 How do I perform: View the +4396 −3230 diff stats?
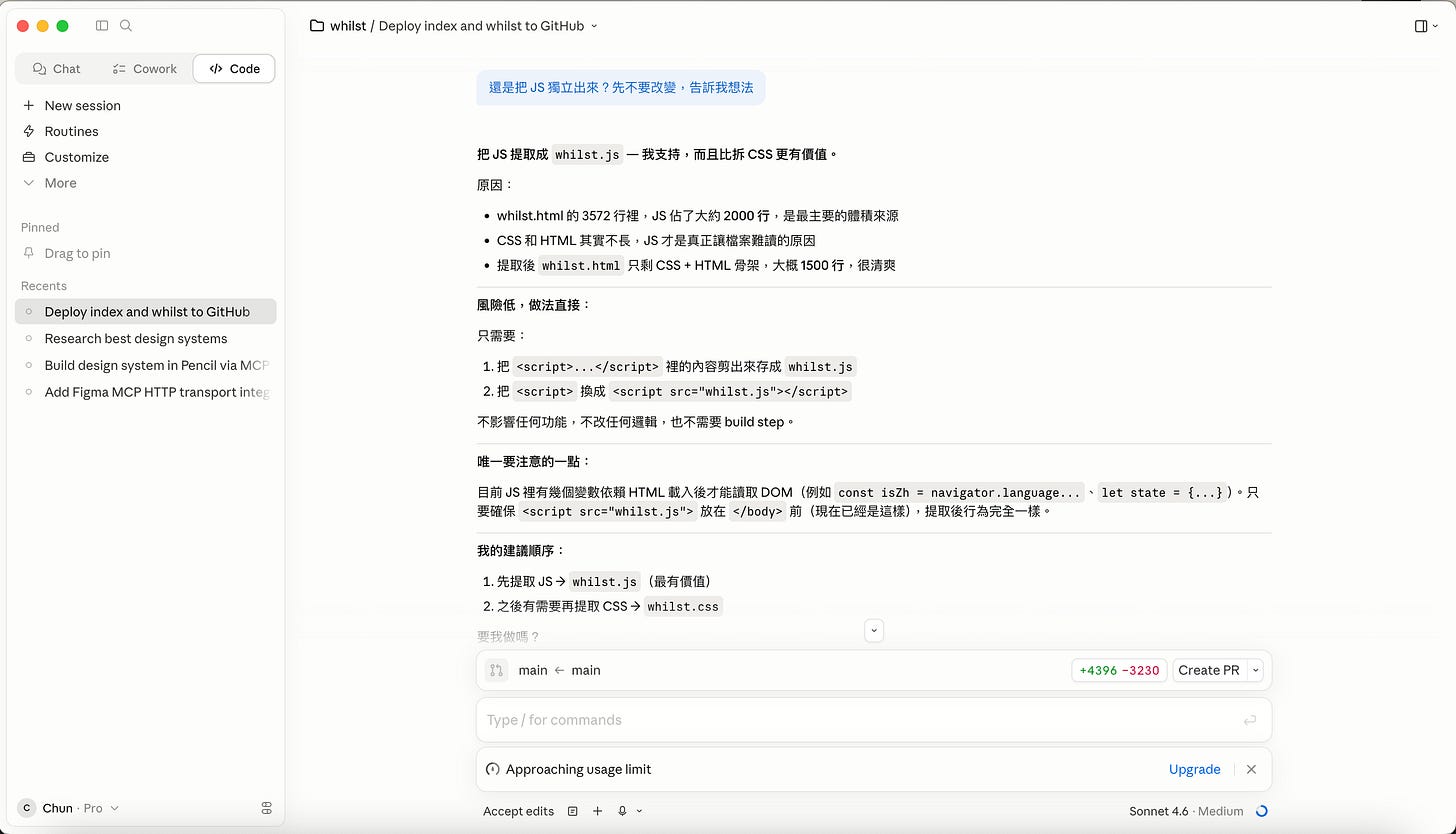pyautogui.click(x=1119, y=670)
